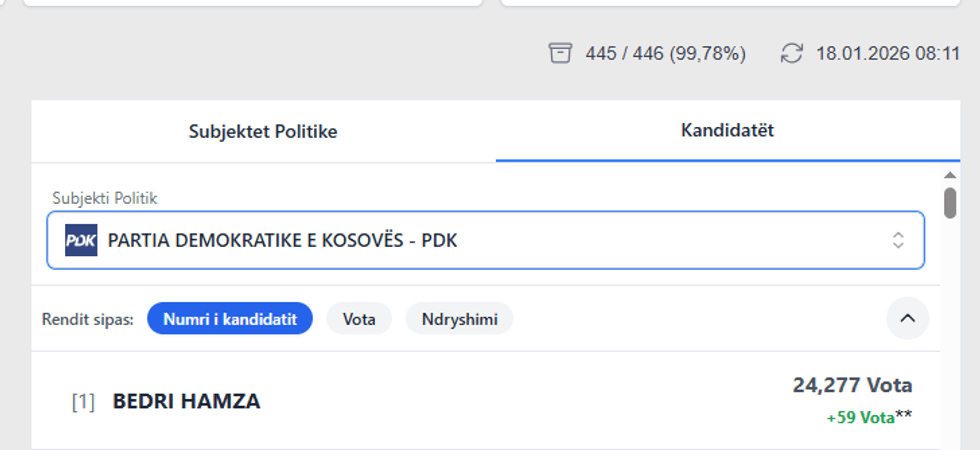Sort candidates by Ndryshimi
Image resolution: width=980 pixels, height=450 pixels.
[x=459, y=319]
